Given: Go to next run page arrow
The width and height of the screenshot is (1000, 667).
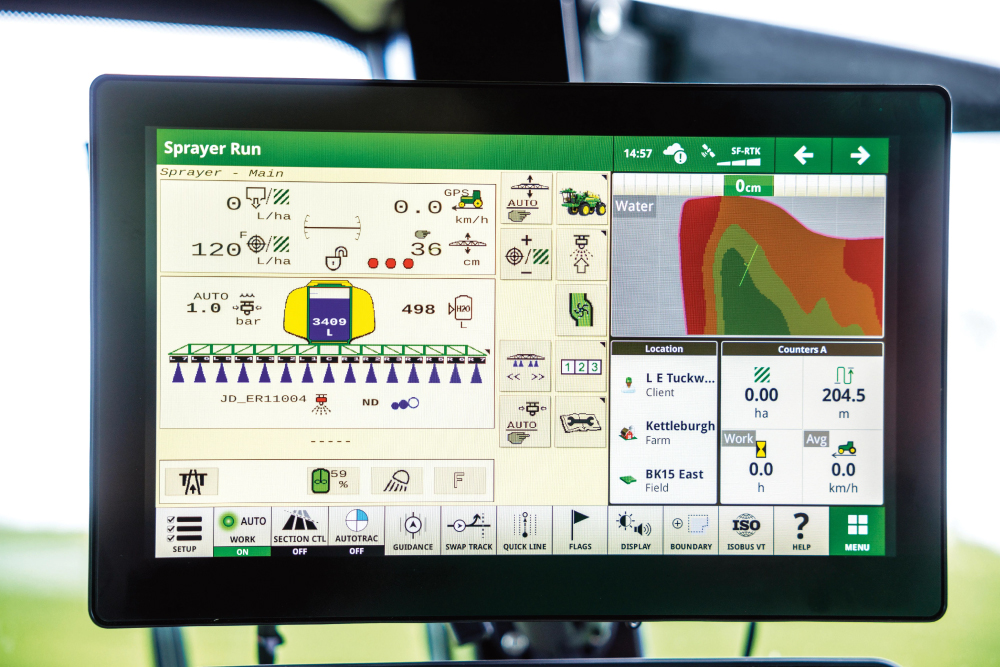Looking at the screenshot, I should tap(859, 155).
